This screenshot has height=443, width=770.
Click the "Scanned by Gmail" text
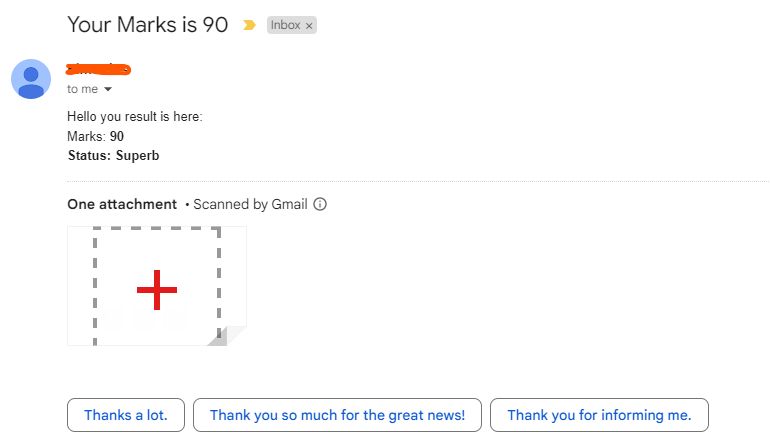(250, 204)
